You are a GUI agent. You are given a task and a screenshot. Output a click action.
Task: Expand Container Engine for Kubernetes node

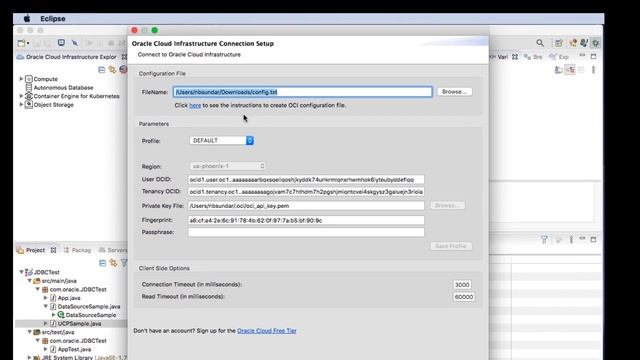point(21,96)
